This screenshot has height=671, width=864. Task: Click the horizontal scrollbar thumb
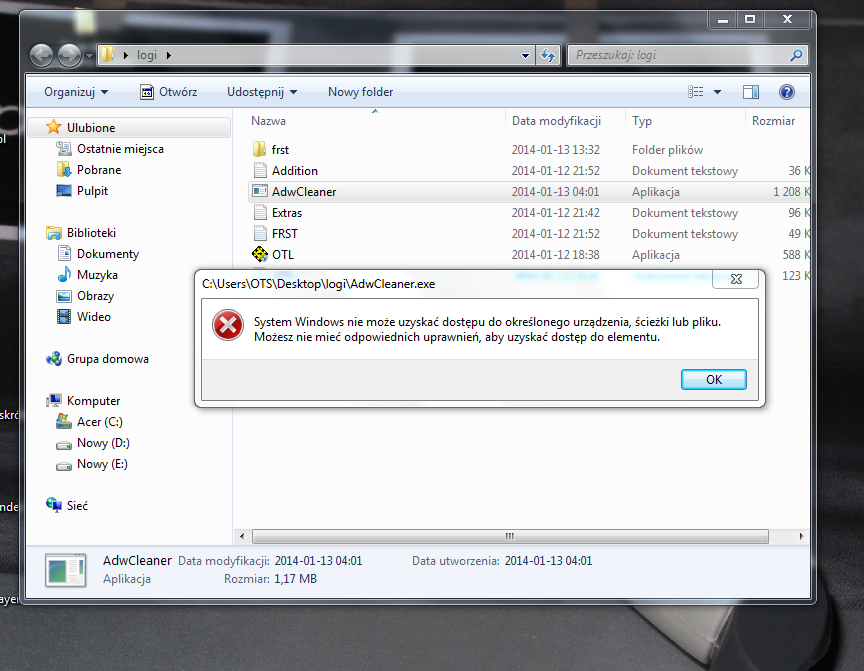point(510,536)
